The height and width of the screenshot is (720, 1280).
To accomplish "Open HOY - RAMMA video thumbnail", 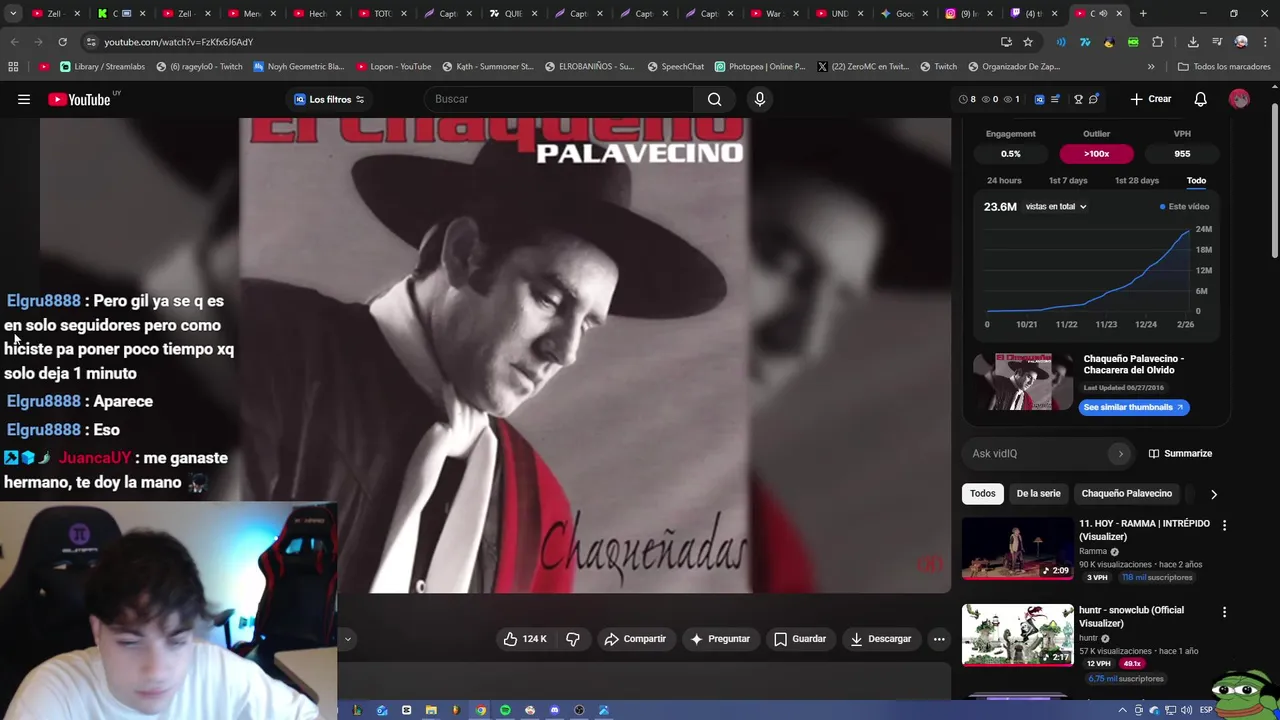I will [x=1017, y=548].
